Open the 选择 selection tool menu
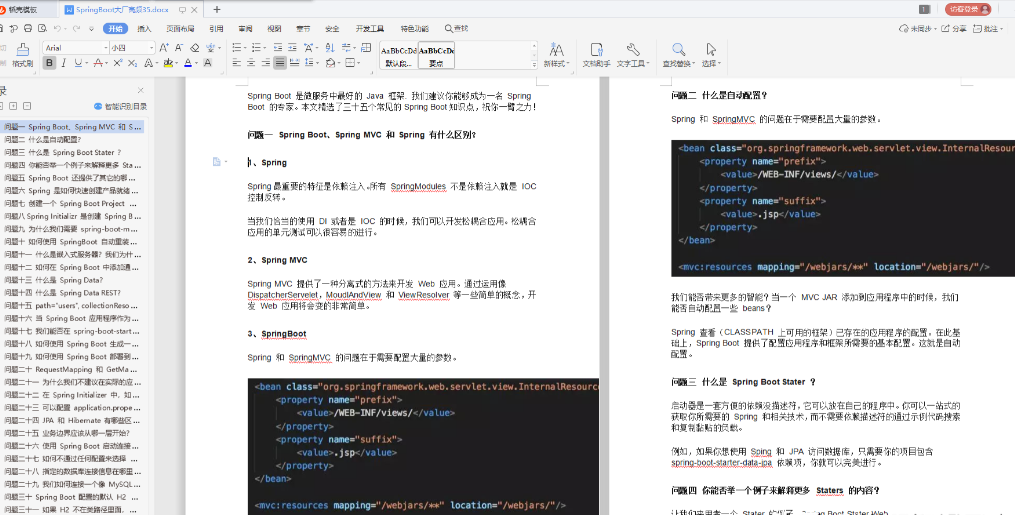This screenshot has height=515, width=1015. [x=711, y=55]
